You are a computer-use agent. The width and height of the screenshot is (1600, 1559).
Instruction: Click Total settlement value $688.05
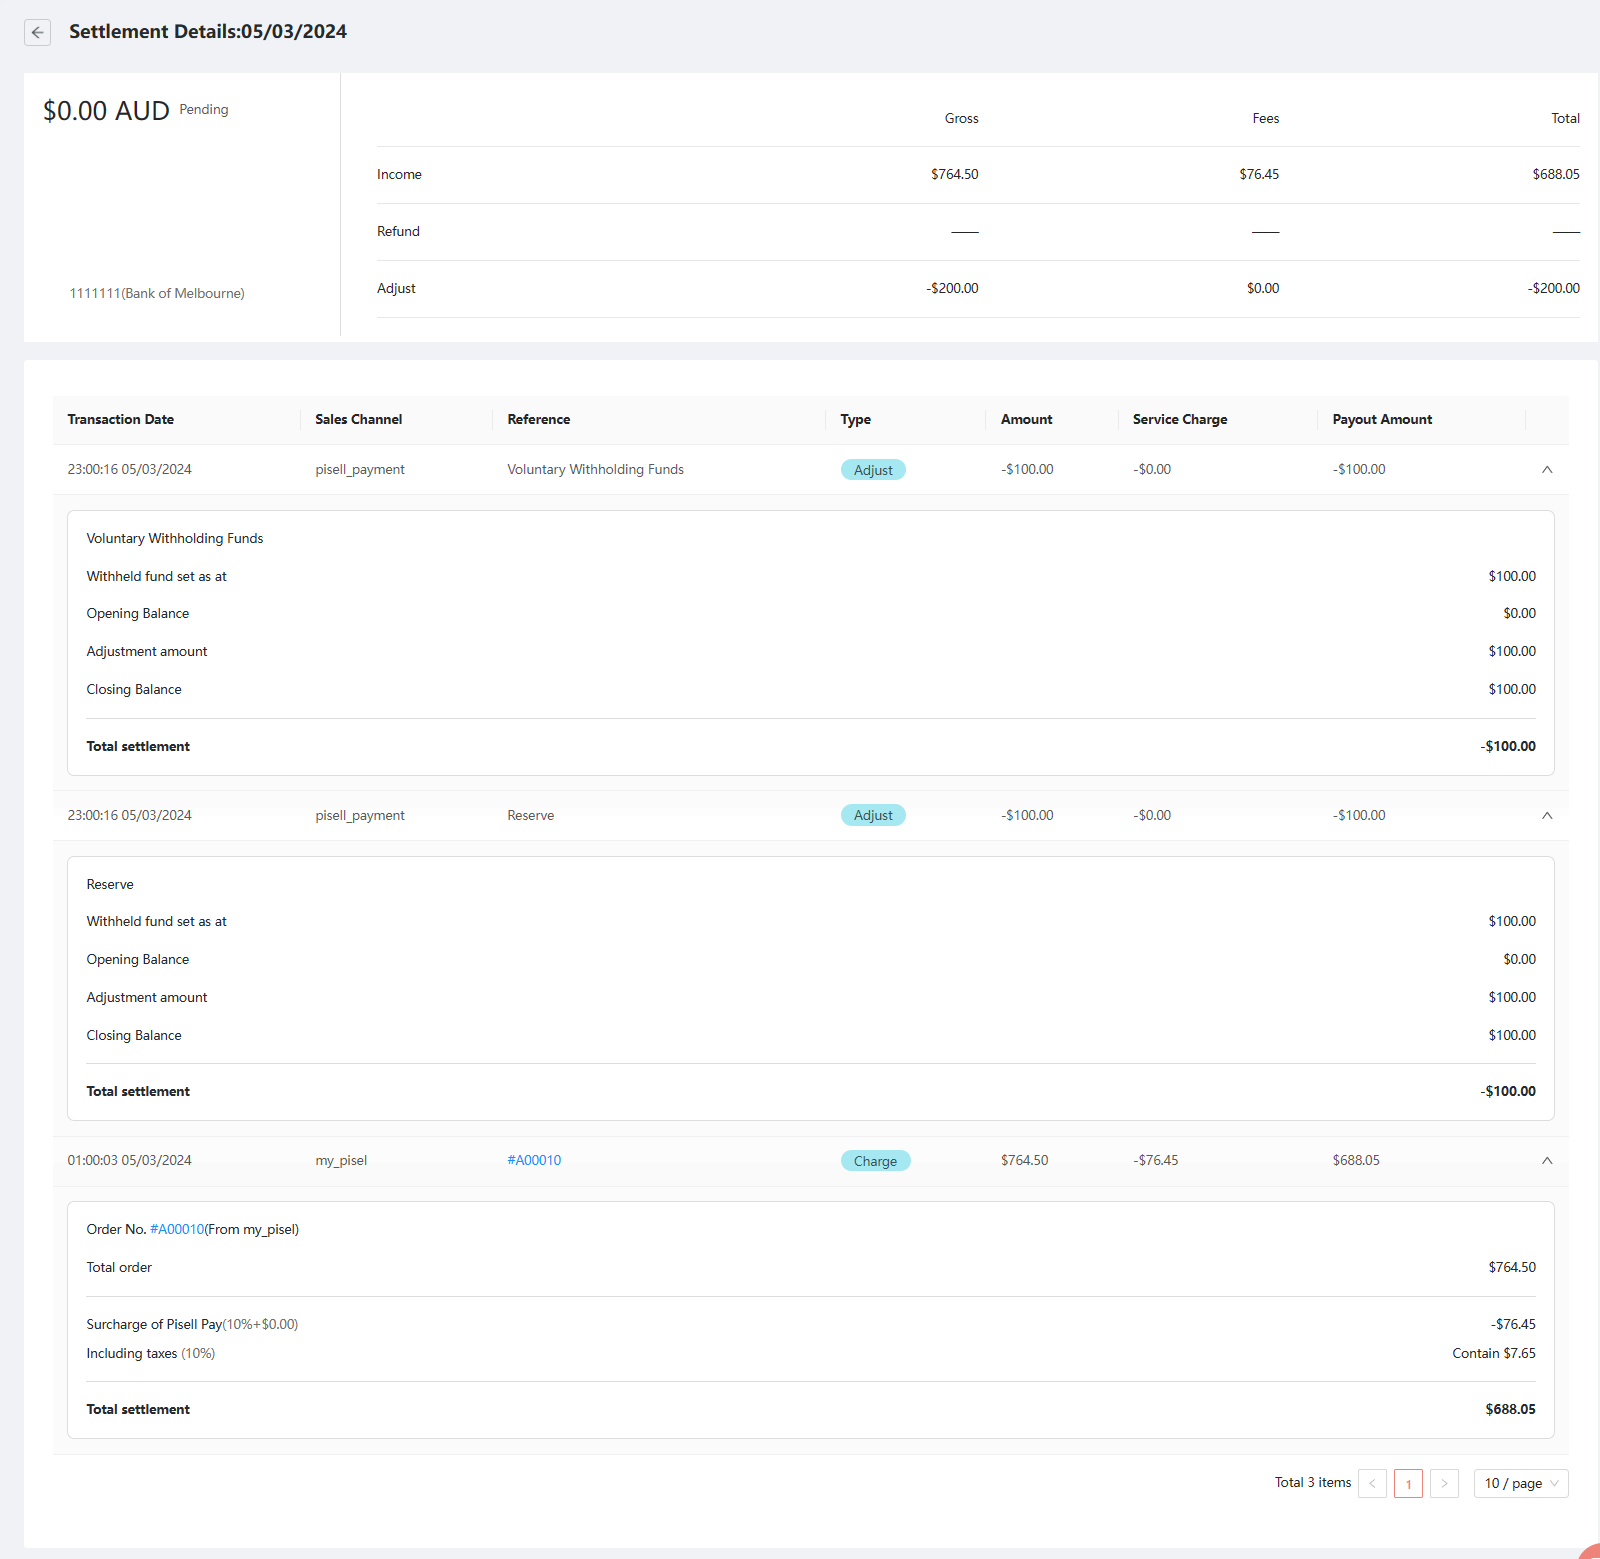click(1510, 1410)
